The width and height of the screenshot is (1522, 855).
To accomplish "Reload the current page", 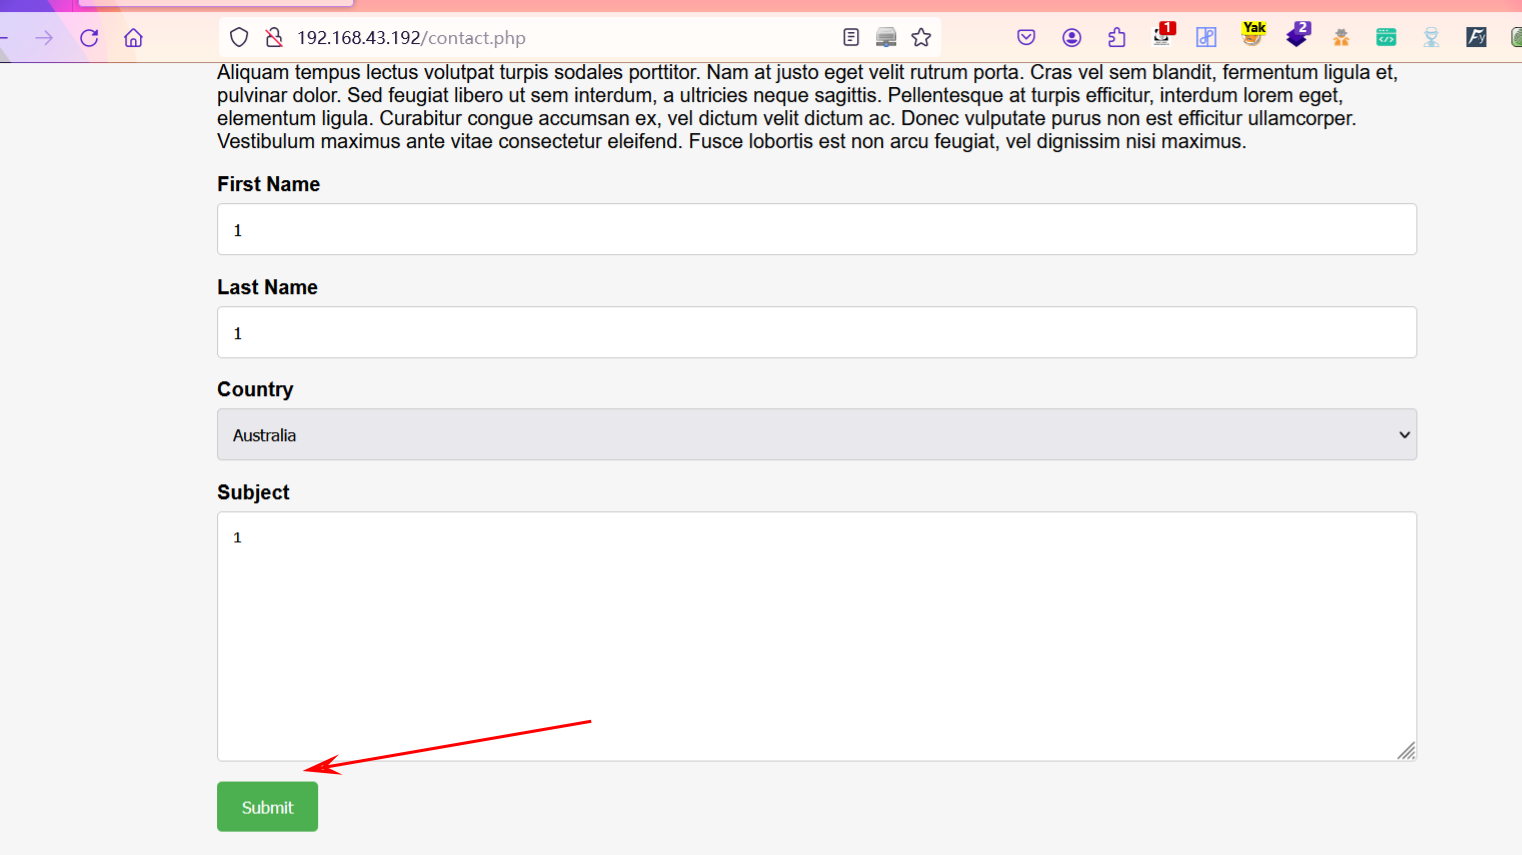I will [89, 38].
